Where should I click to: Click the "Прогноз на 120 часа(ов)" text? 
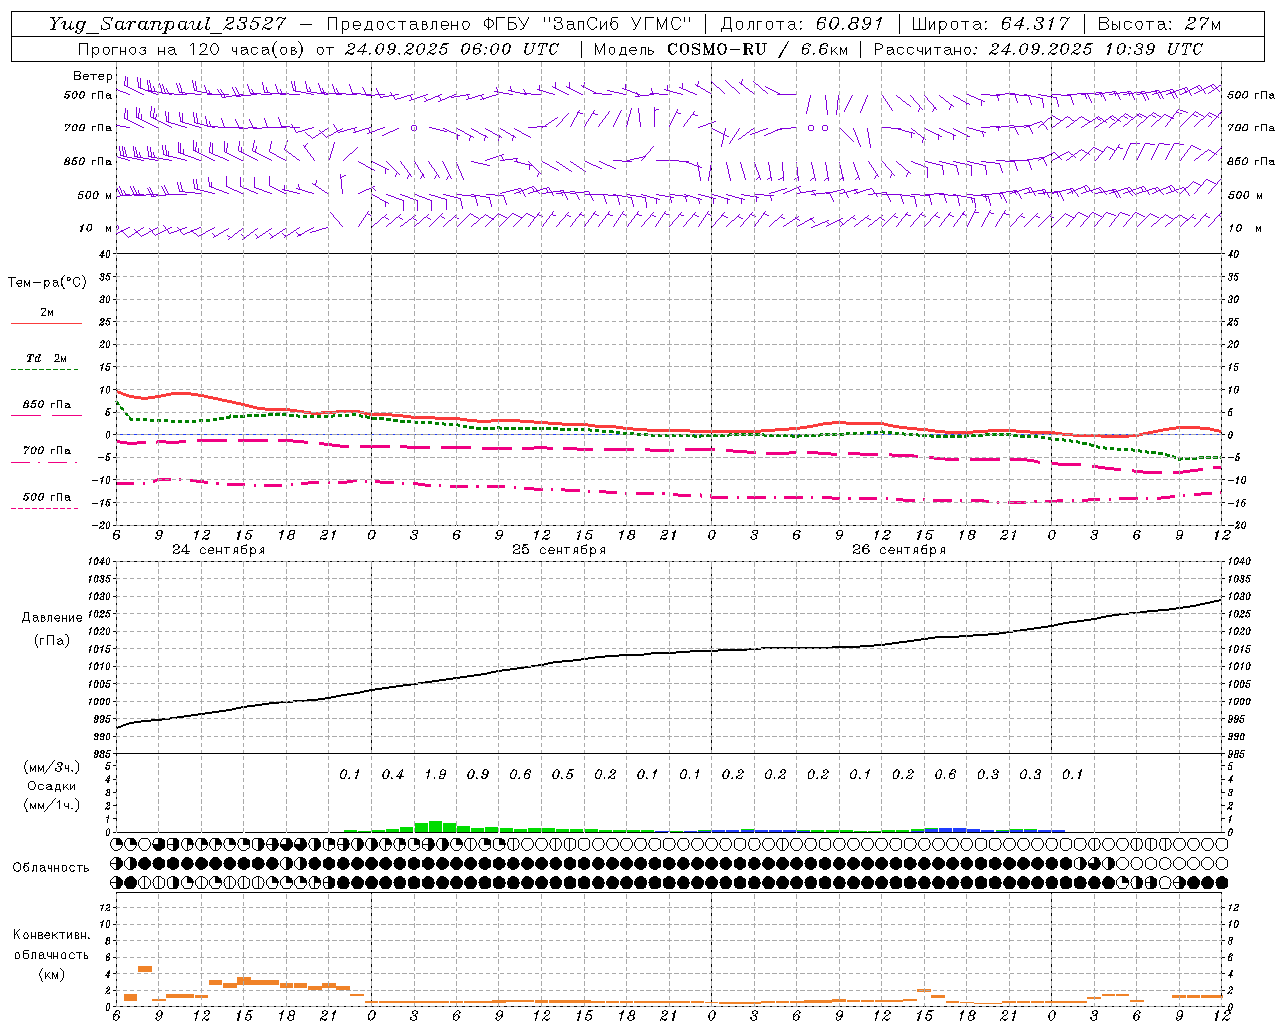[193, 49]
